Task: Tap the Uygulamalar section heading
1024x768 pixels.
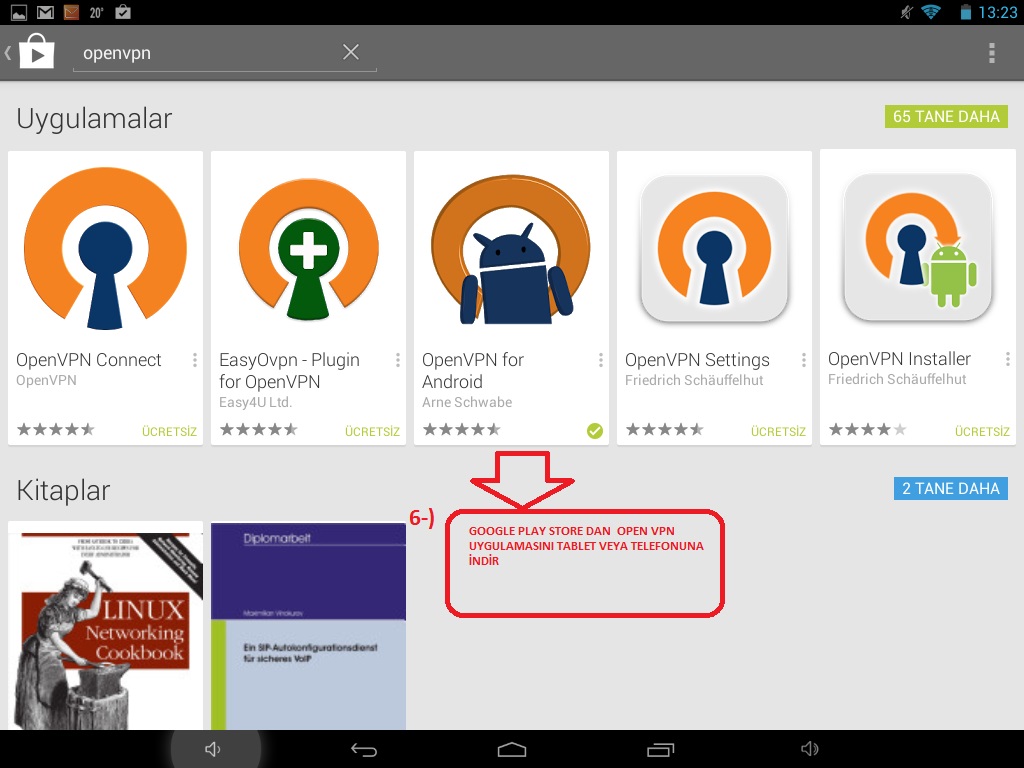Action: tap(94, 120)
